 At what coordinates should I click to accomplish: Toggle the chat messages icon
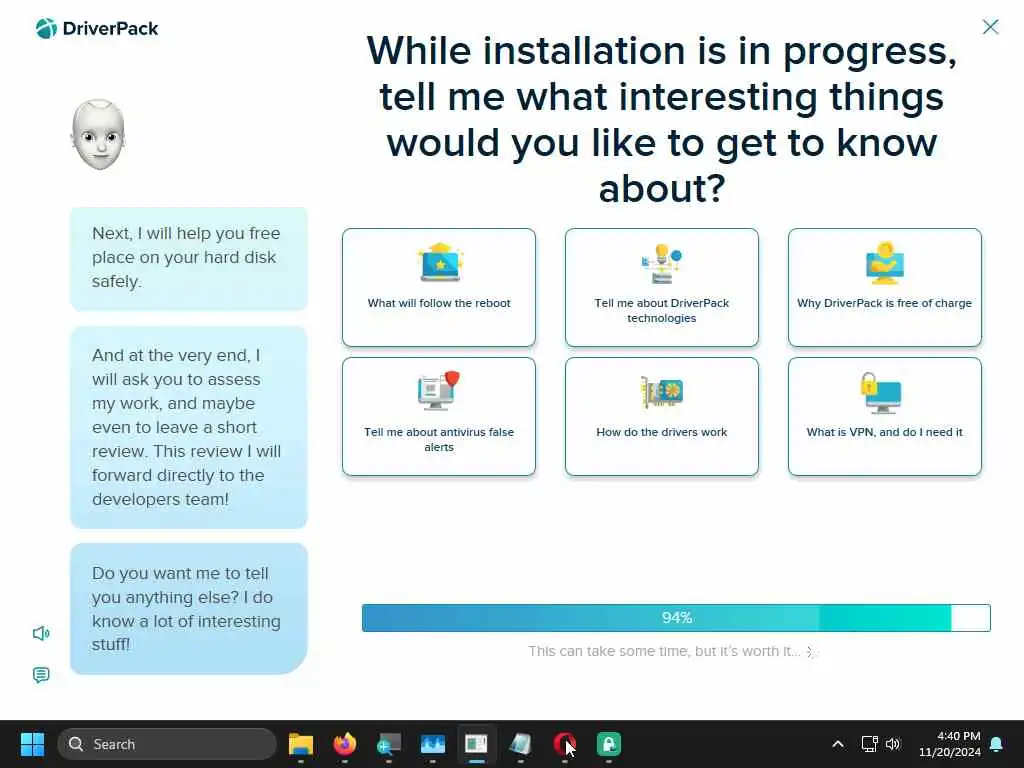[41, 675]
